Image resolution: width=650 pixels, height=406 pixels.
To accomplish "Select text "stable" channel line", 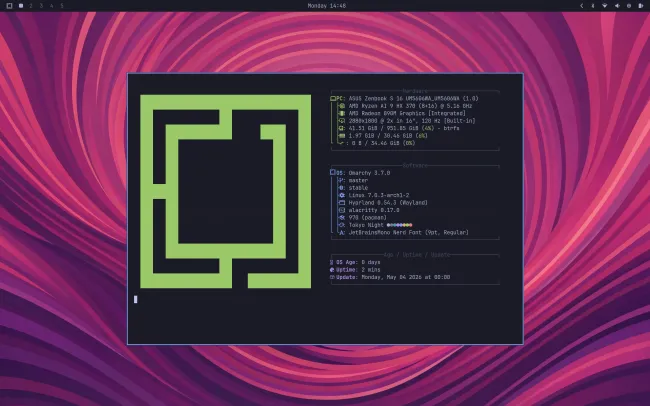I will click(358, 188).
